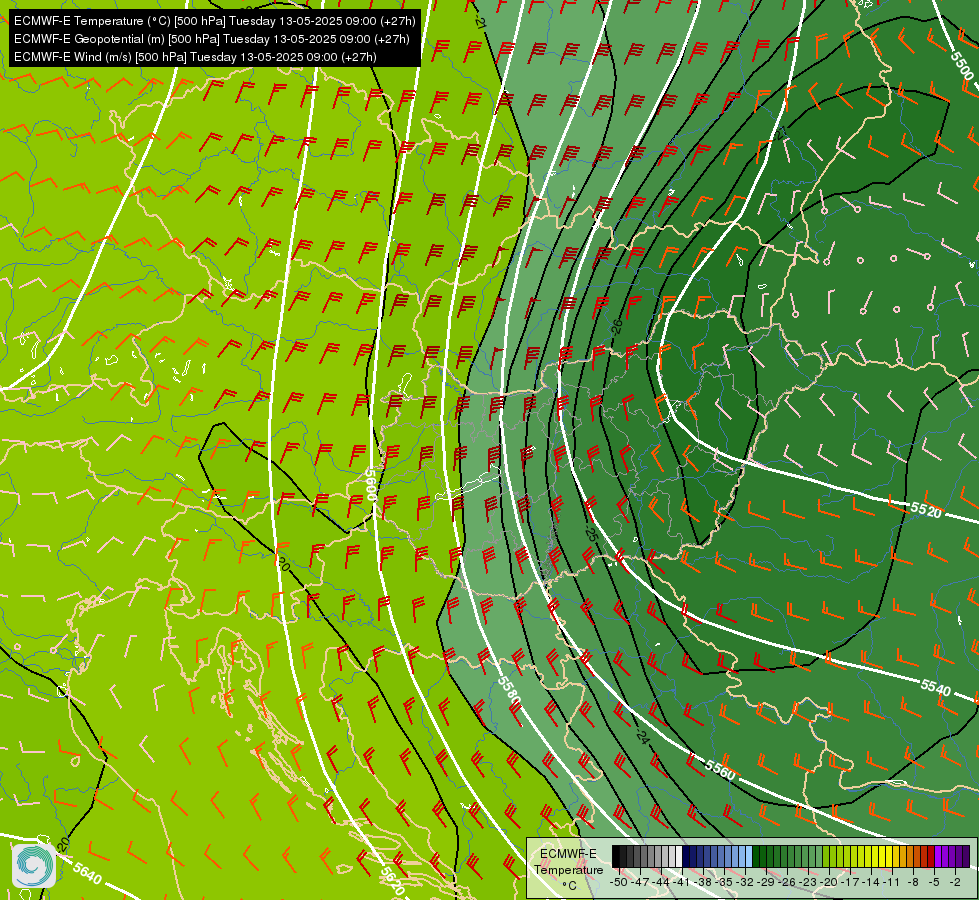Click the 5580 geopotential contour label
979x900 pixels.
509,692
